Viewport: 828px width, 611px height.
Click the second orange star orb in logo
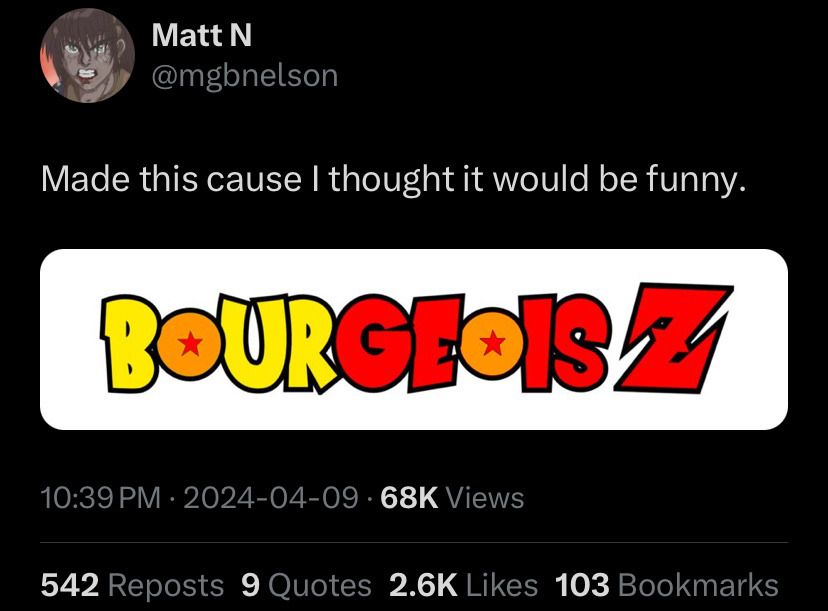(492, 343)
